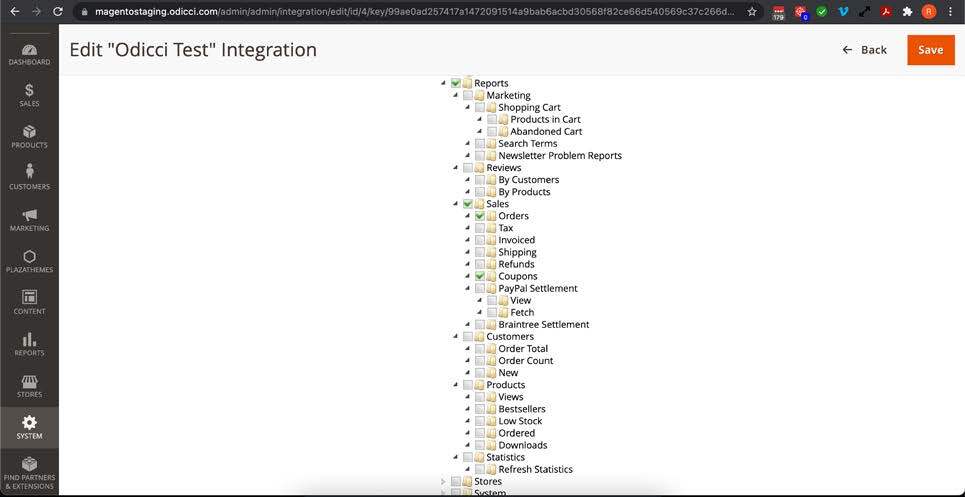Viewport: 965px width, 497px height.
Task: Uncheck the Coupons checkbox
Action: [480, 276]
